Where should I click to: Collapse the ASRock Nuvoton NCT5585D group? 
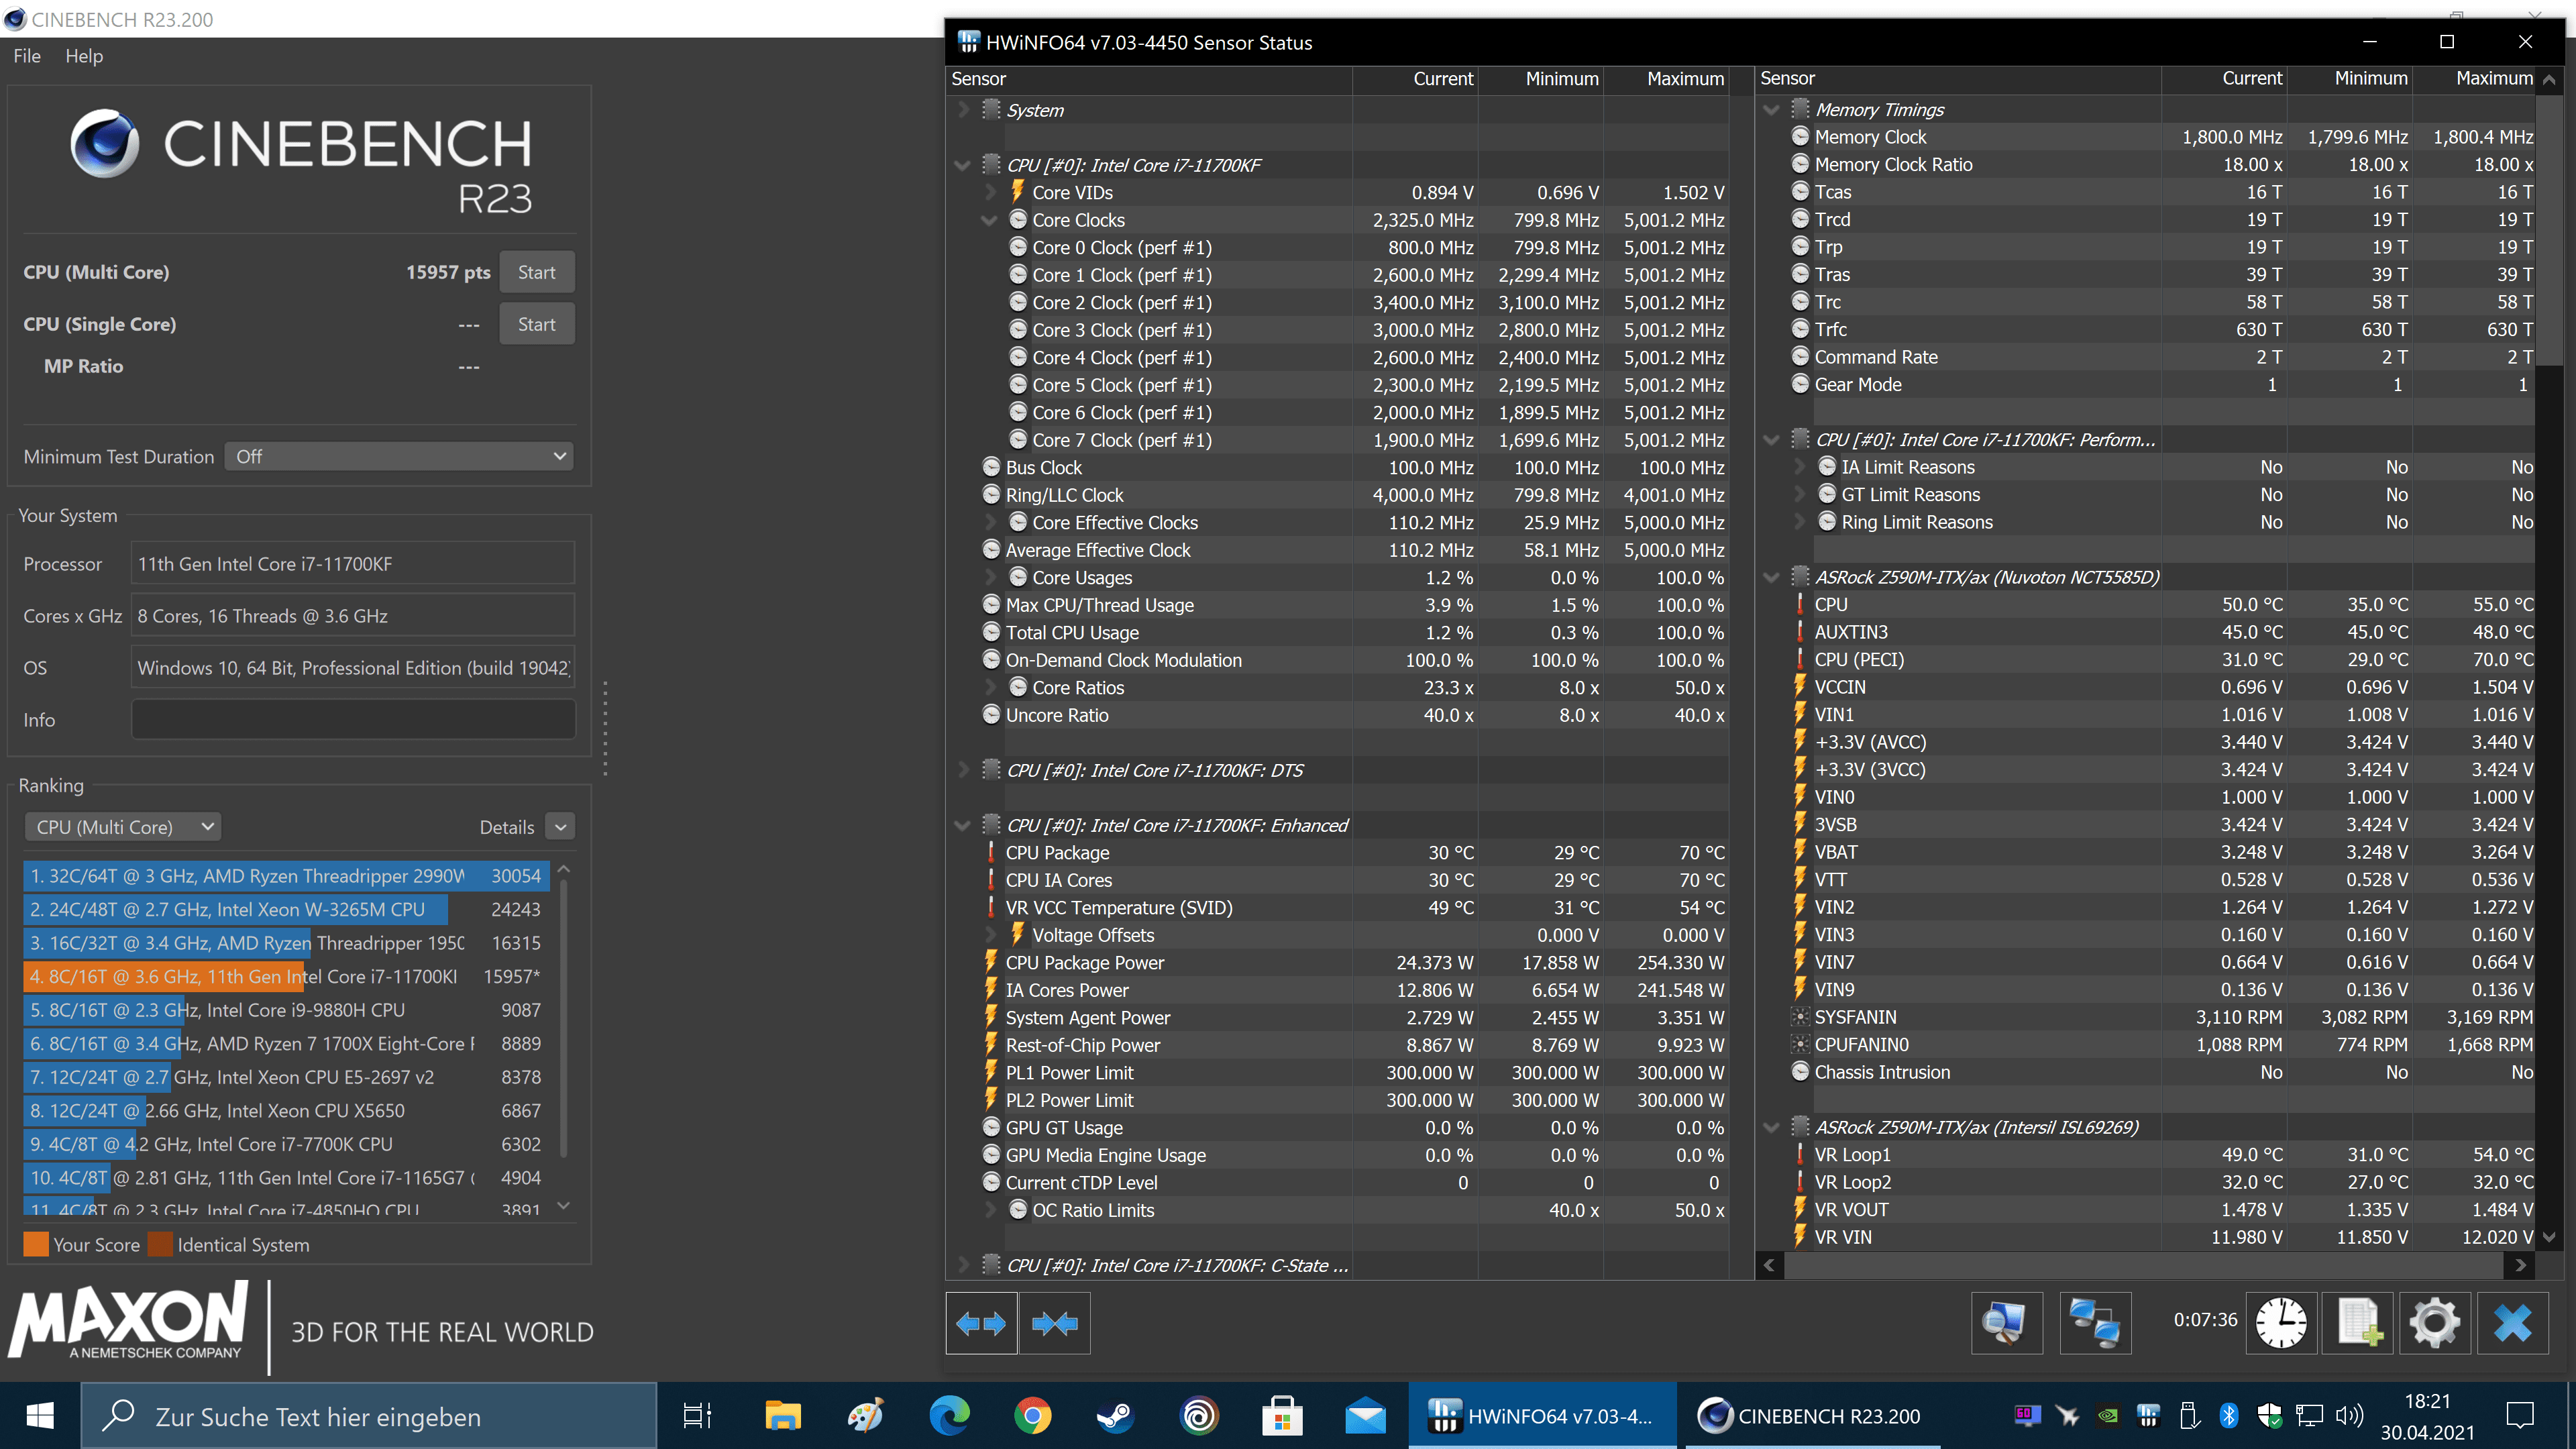pyautogui.click(x=1772, y=577)
